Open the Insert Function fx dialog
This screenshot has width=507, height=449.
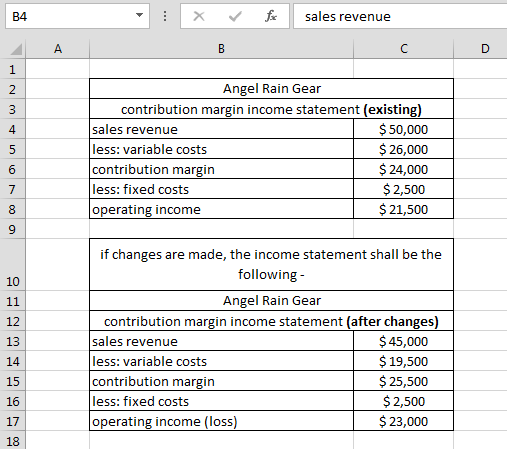[271, 16]
